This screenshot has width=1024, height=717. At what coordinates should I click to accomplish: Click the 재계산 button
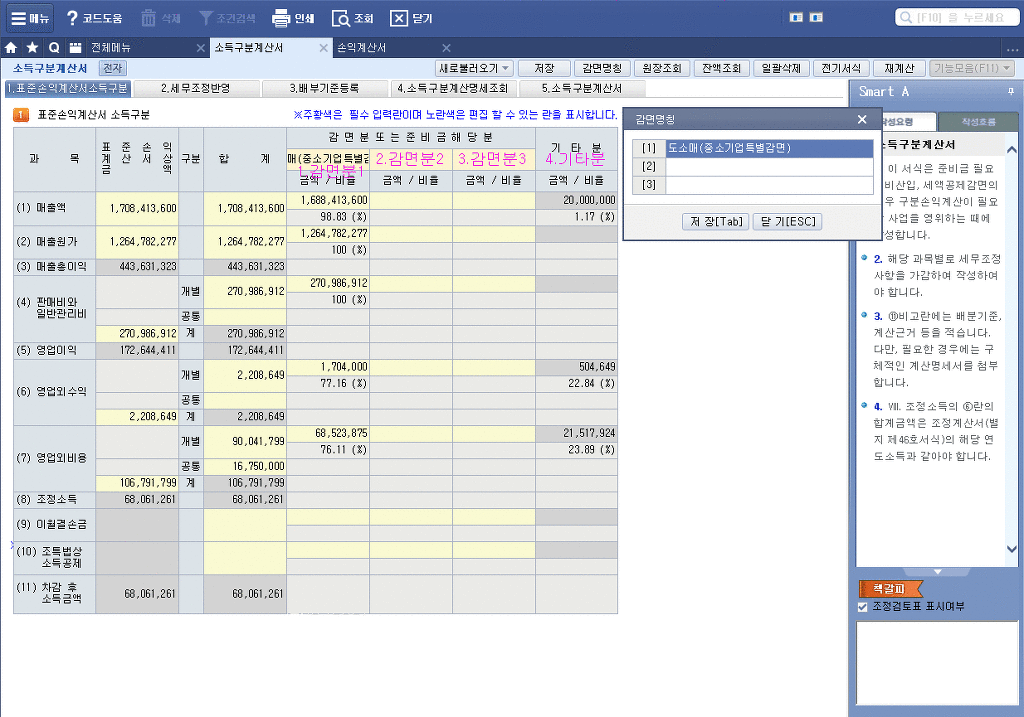pos(899,68)
